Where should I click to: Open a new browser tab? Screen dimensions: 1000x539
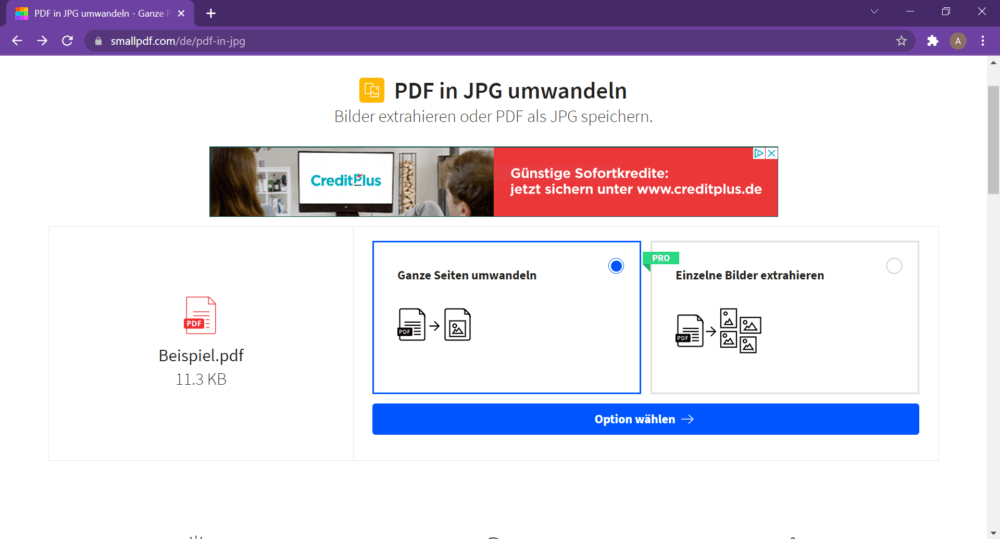click(210, 13)
